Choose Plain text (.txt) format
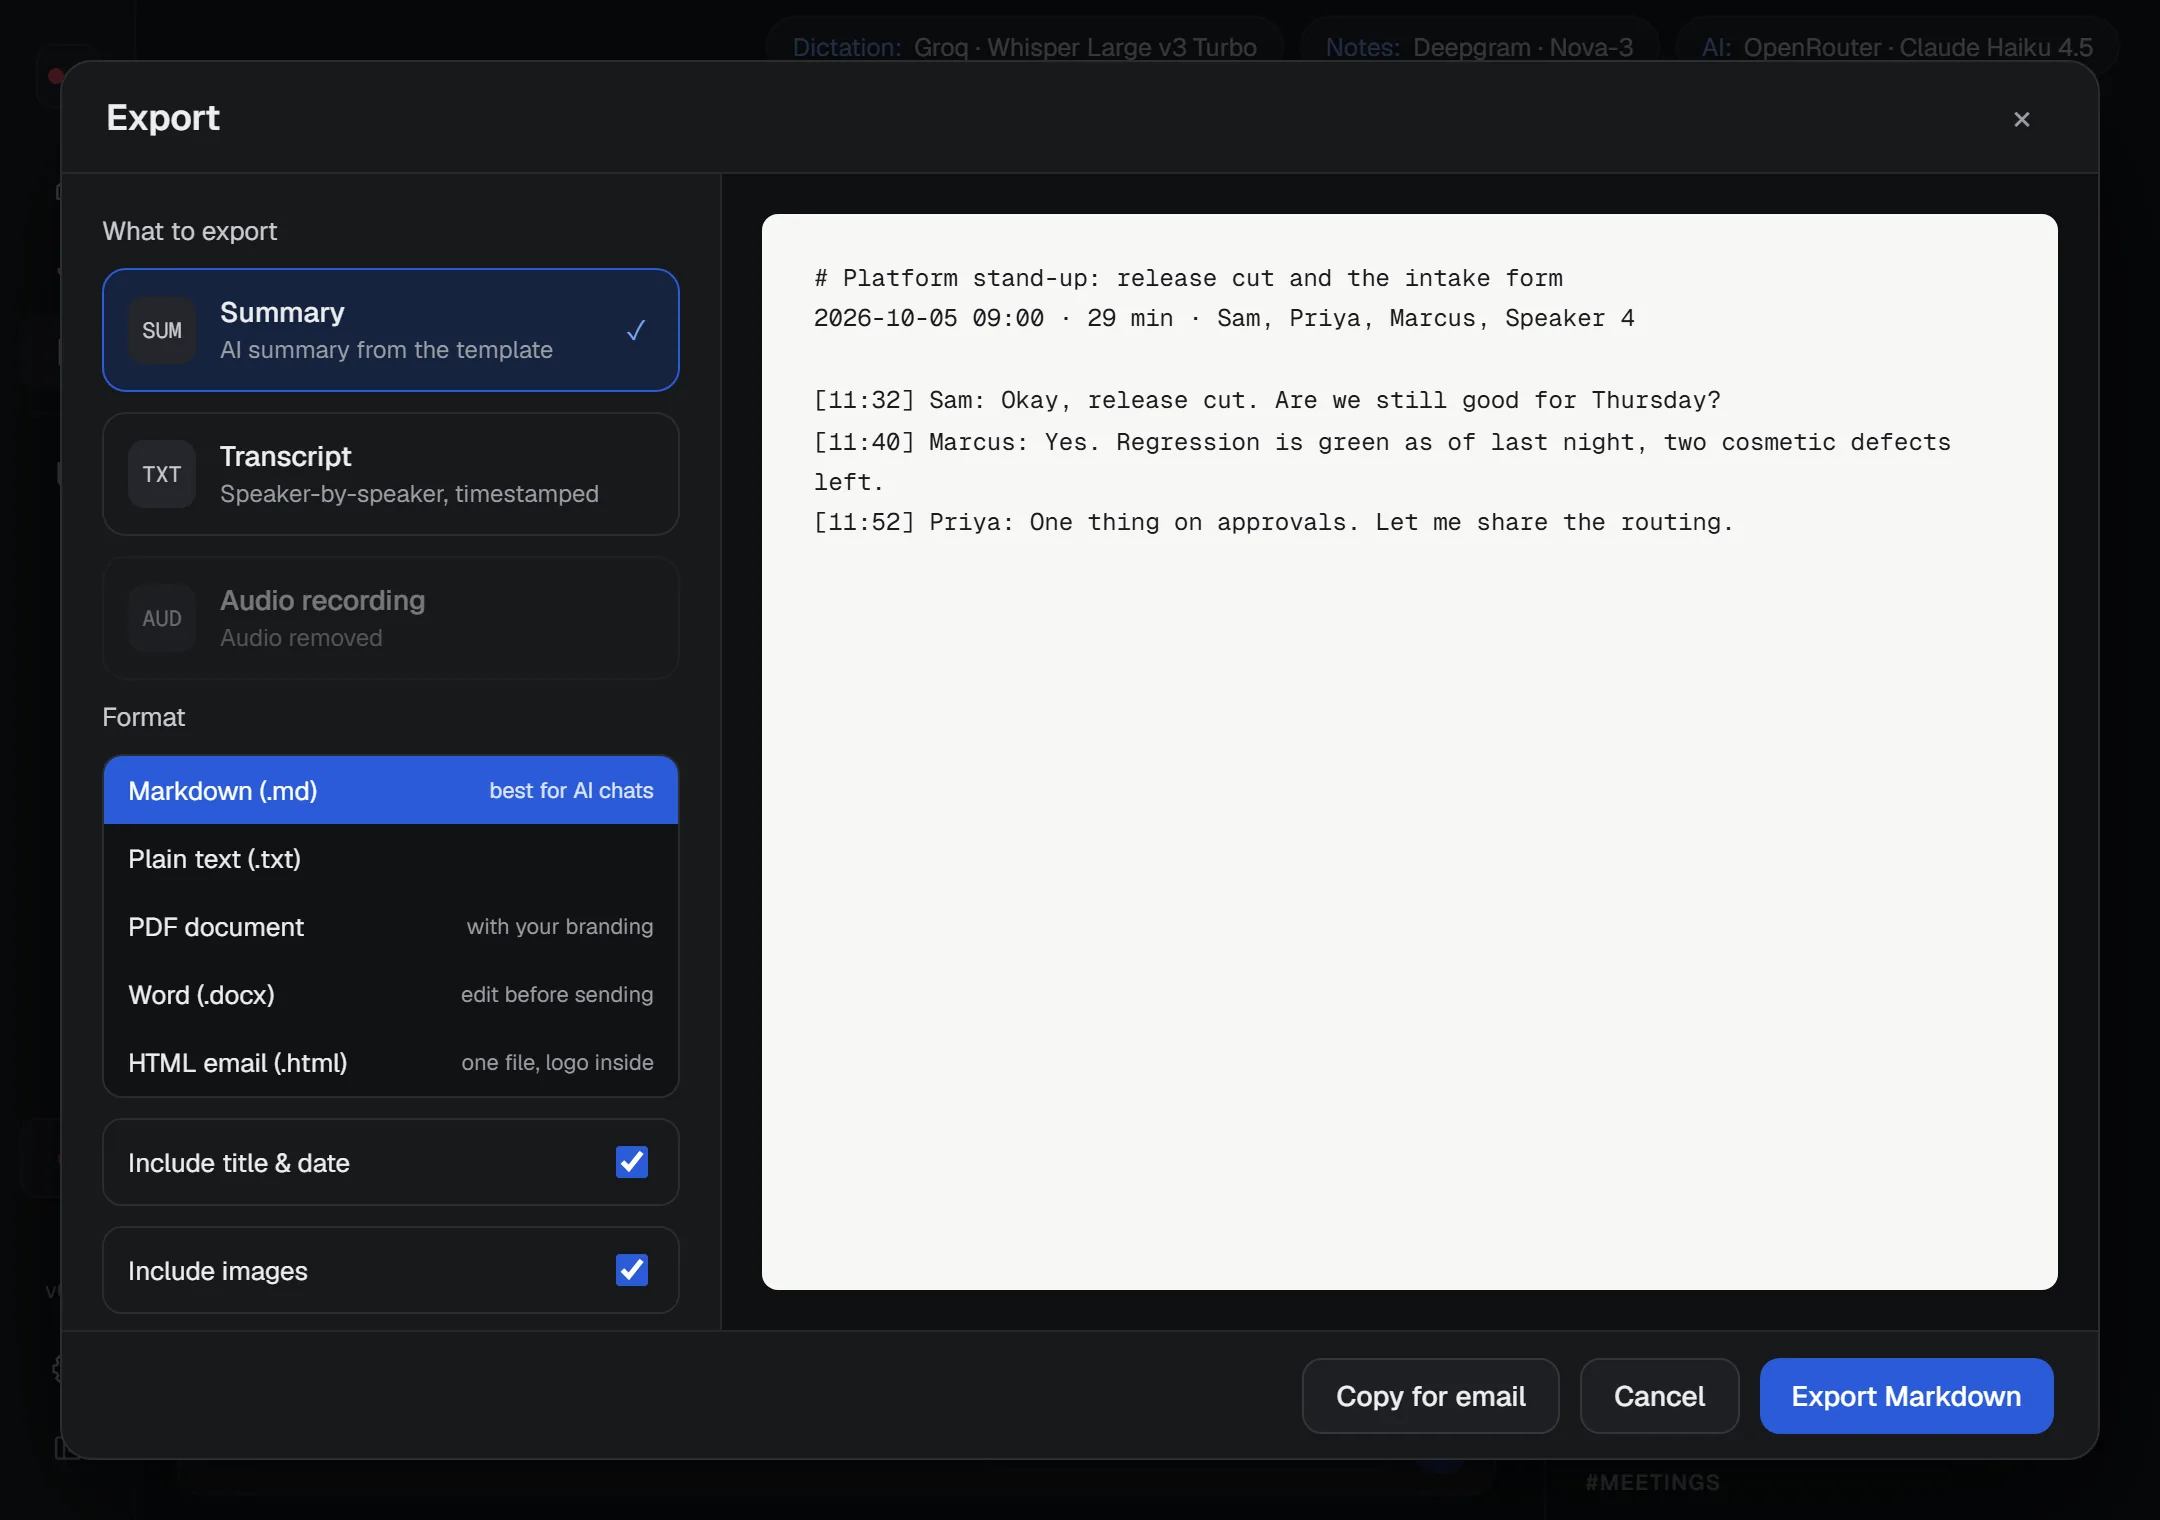Image resolution: width=2160 pixels, height=1520 pixels. 391,858
